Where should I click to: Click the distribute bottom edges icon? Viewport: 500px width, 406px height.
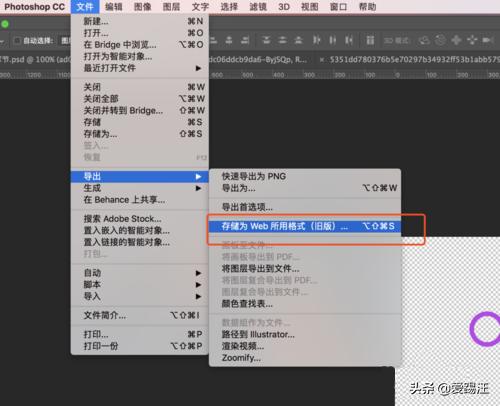click(x=299, y=40)
